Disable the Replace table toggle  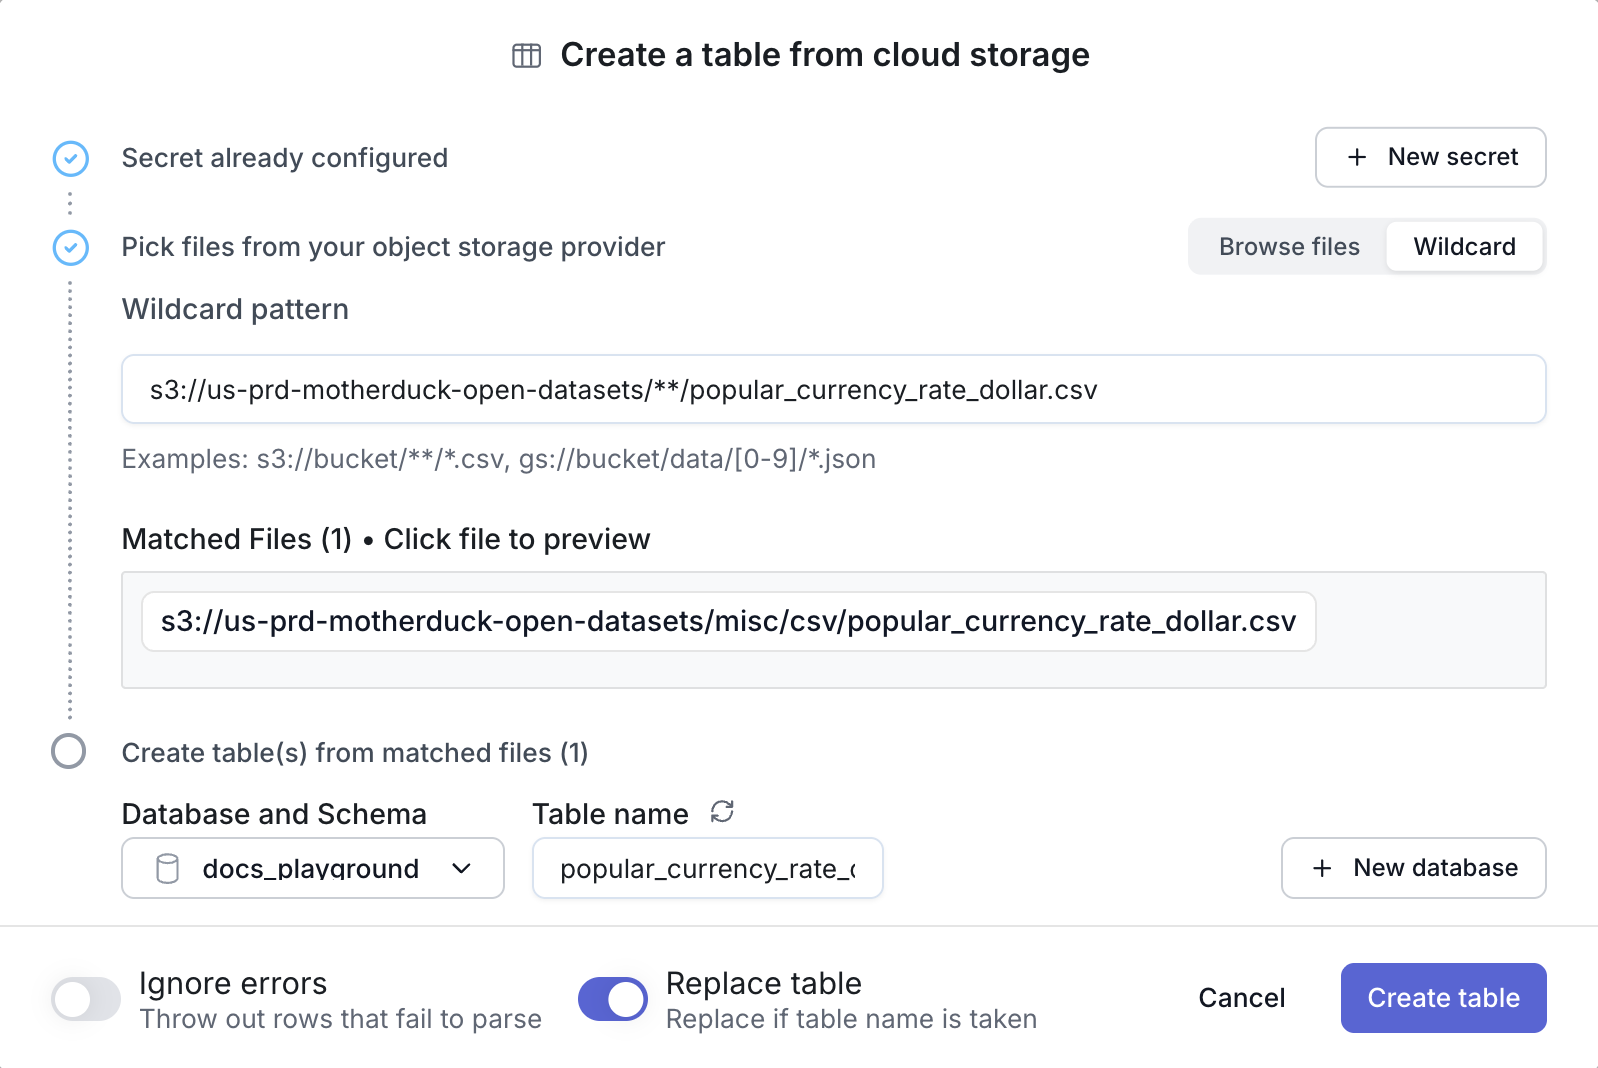(x=612, y=998)
